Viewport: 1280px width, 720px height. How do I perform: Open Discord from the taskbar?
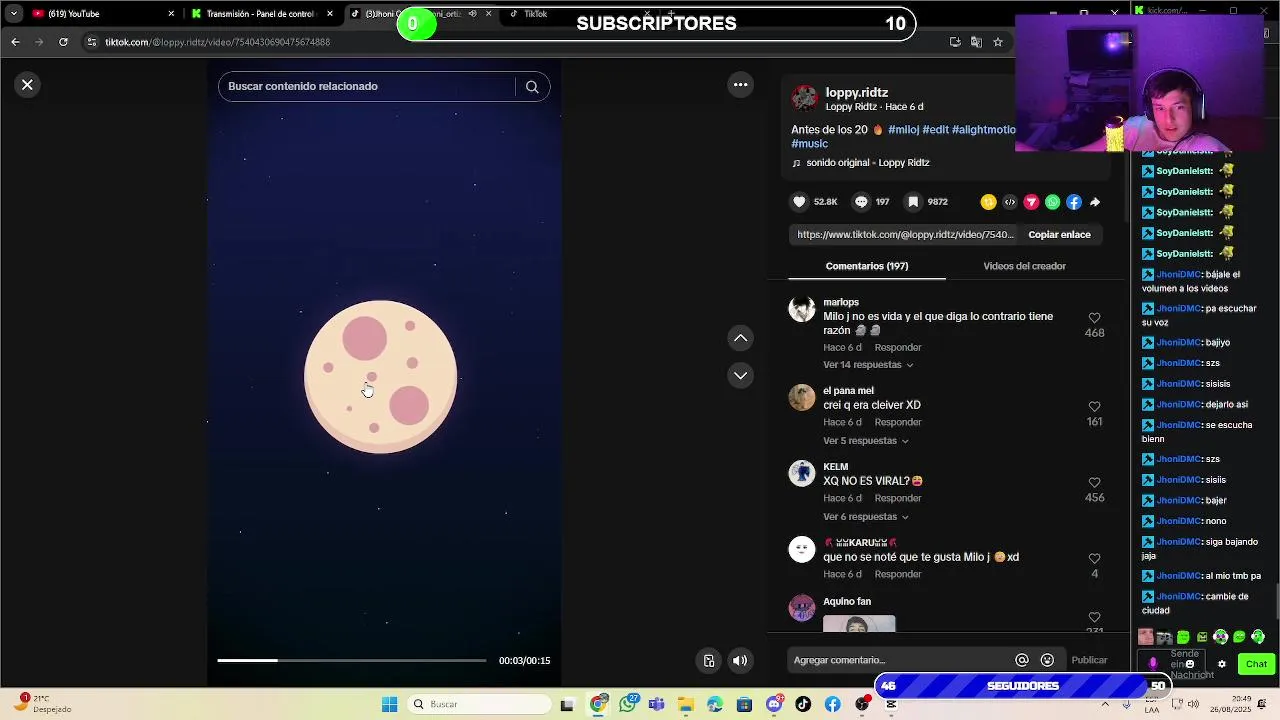pyautogui.click(x=774, y=704)
